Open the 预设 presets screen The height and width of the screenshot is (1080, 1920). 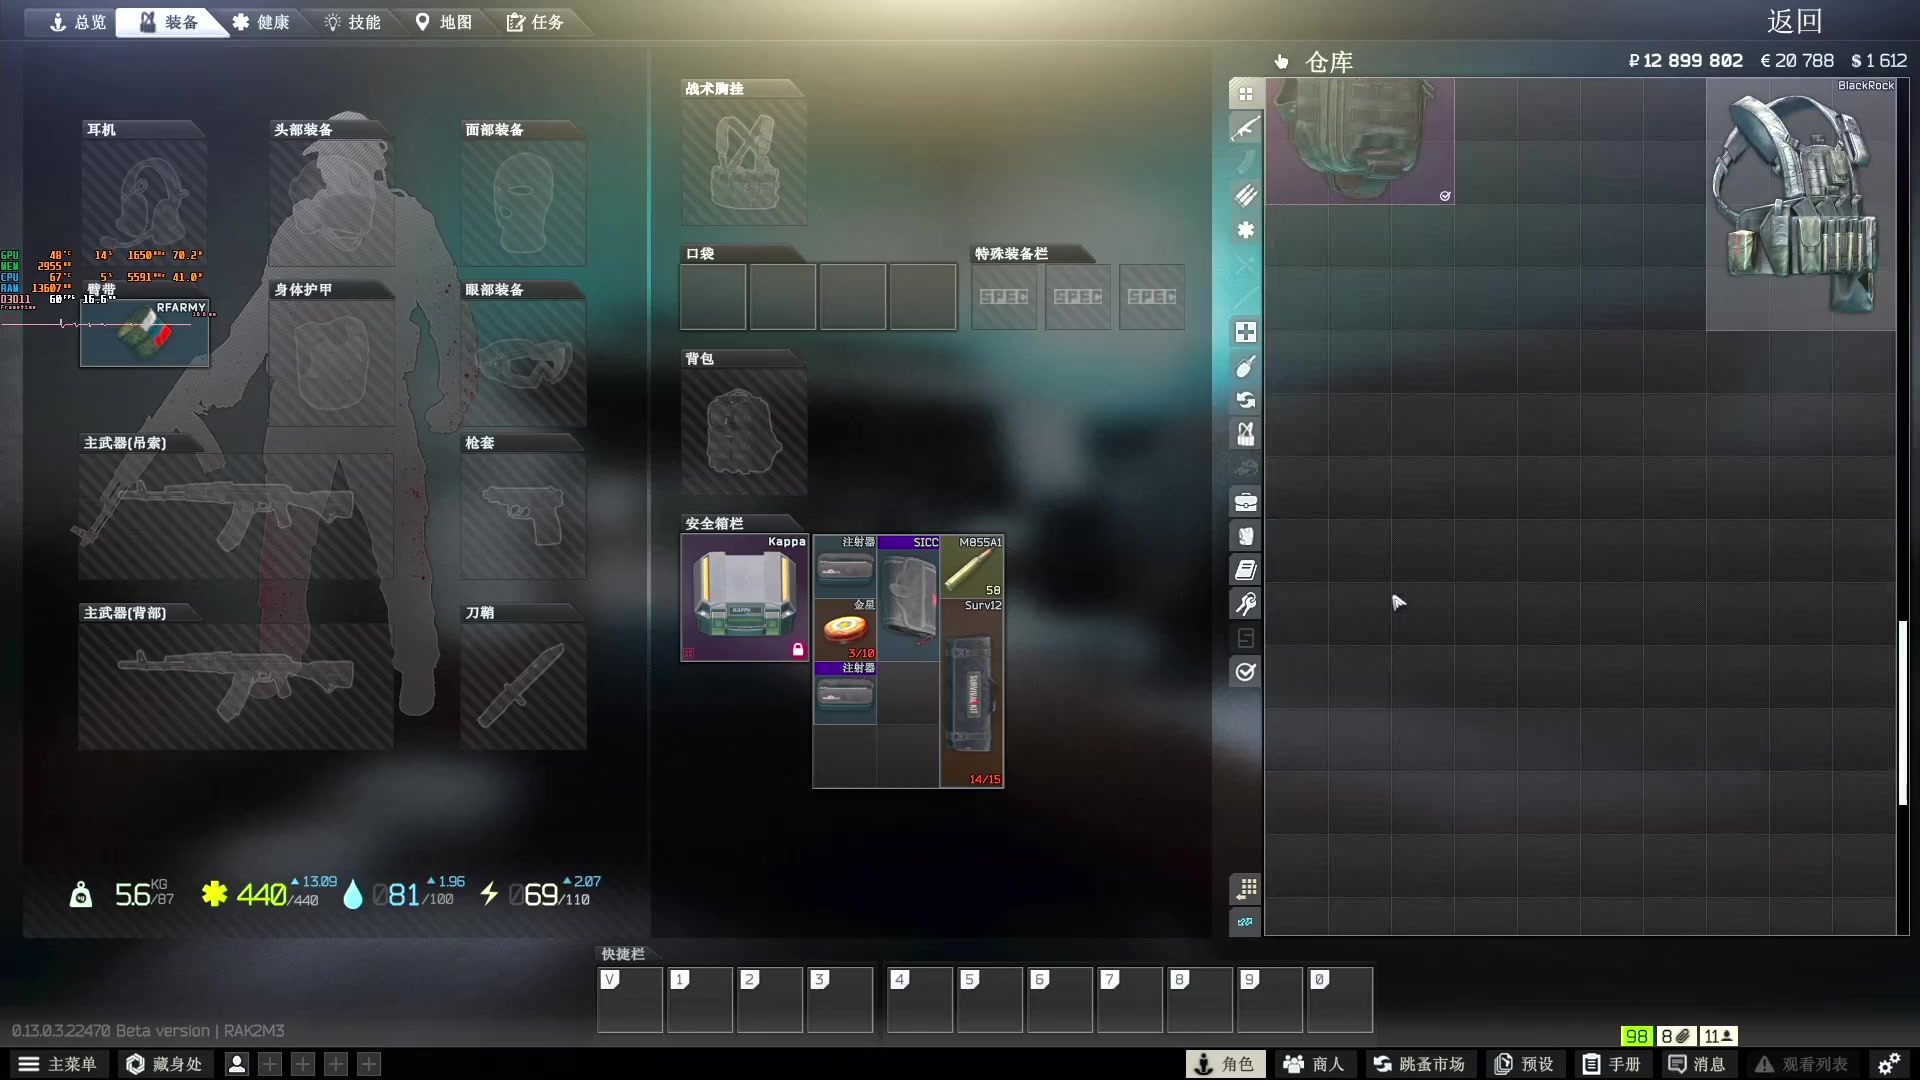tap(1524, 1064)
